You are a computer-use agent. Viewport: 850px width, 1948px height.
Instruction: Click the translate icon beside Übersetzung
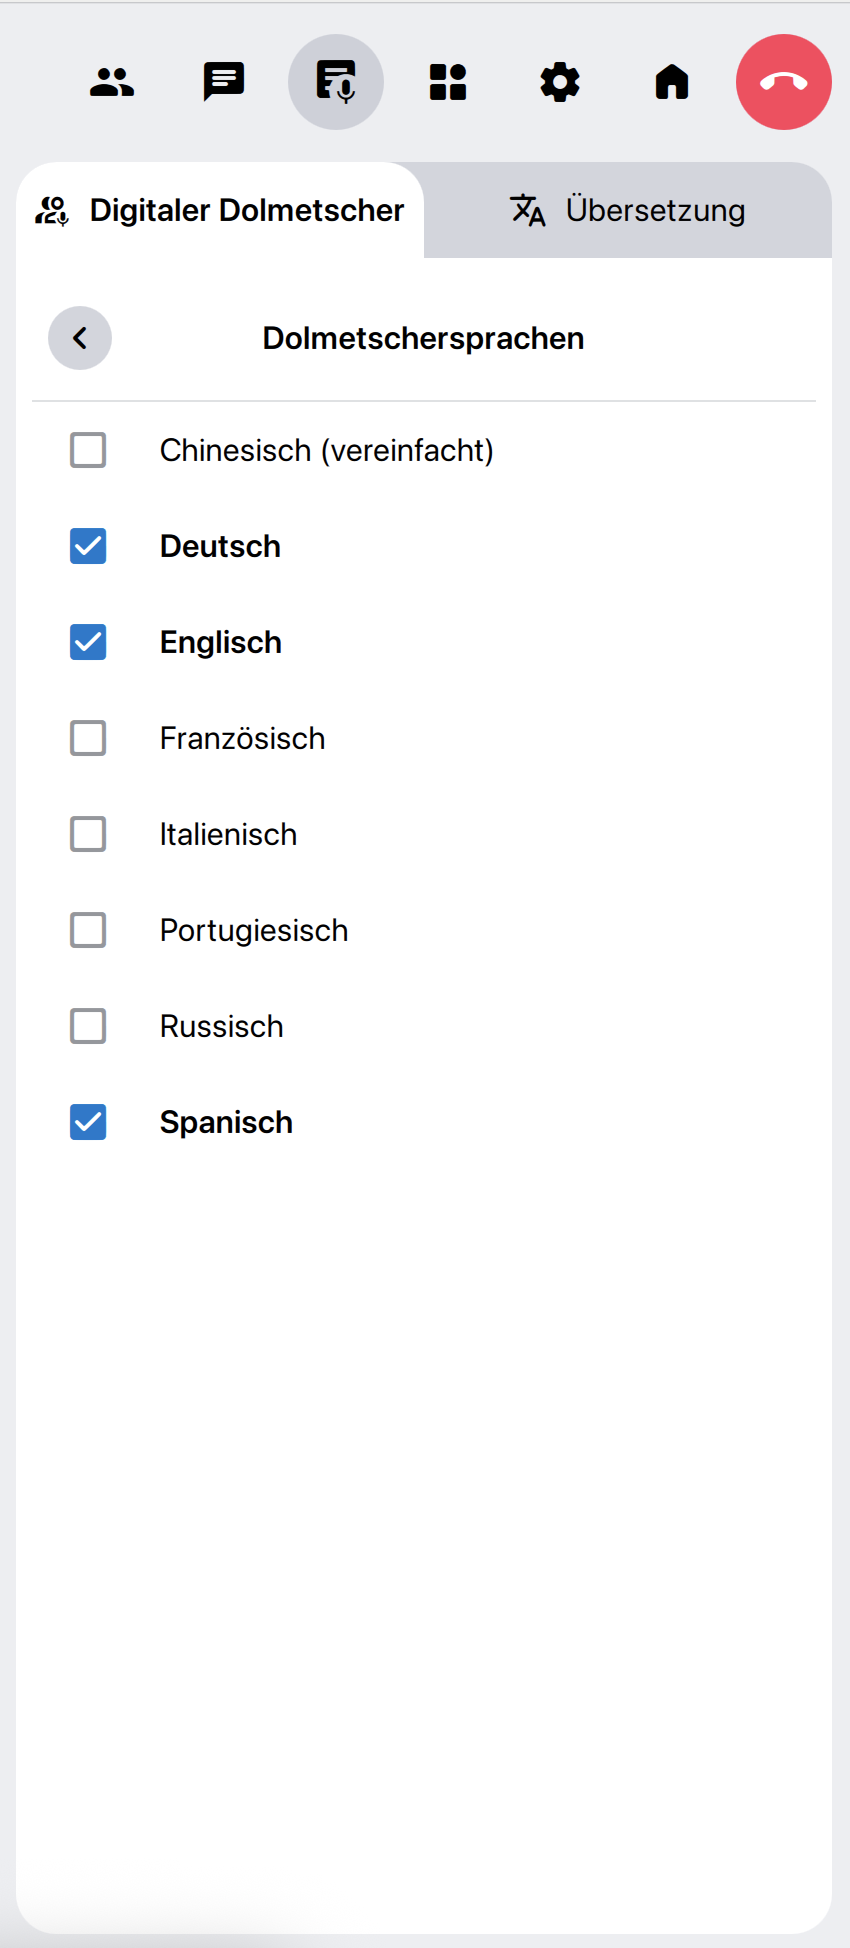pos(528,210)
